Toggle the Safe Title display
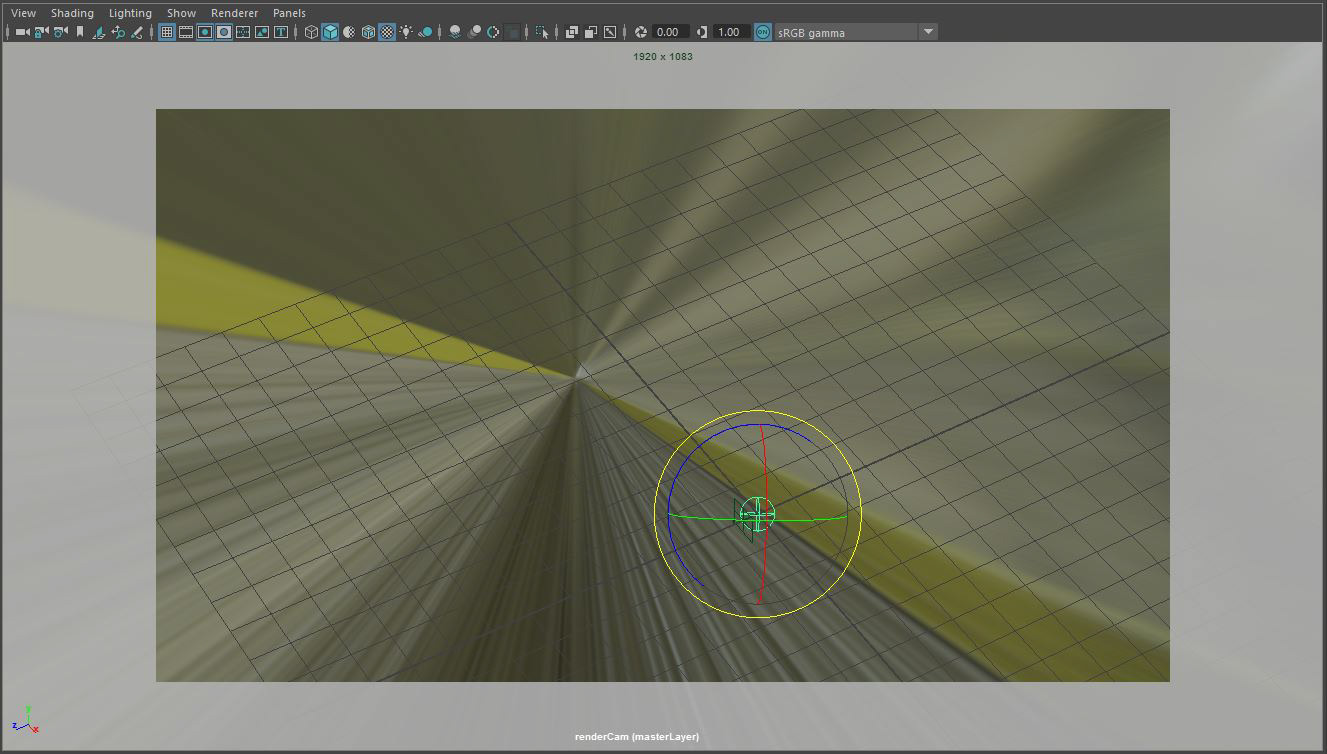 281,32
